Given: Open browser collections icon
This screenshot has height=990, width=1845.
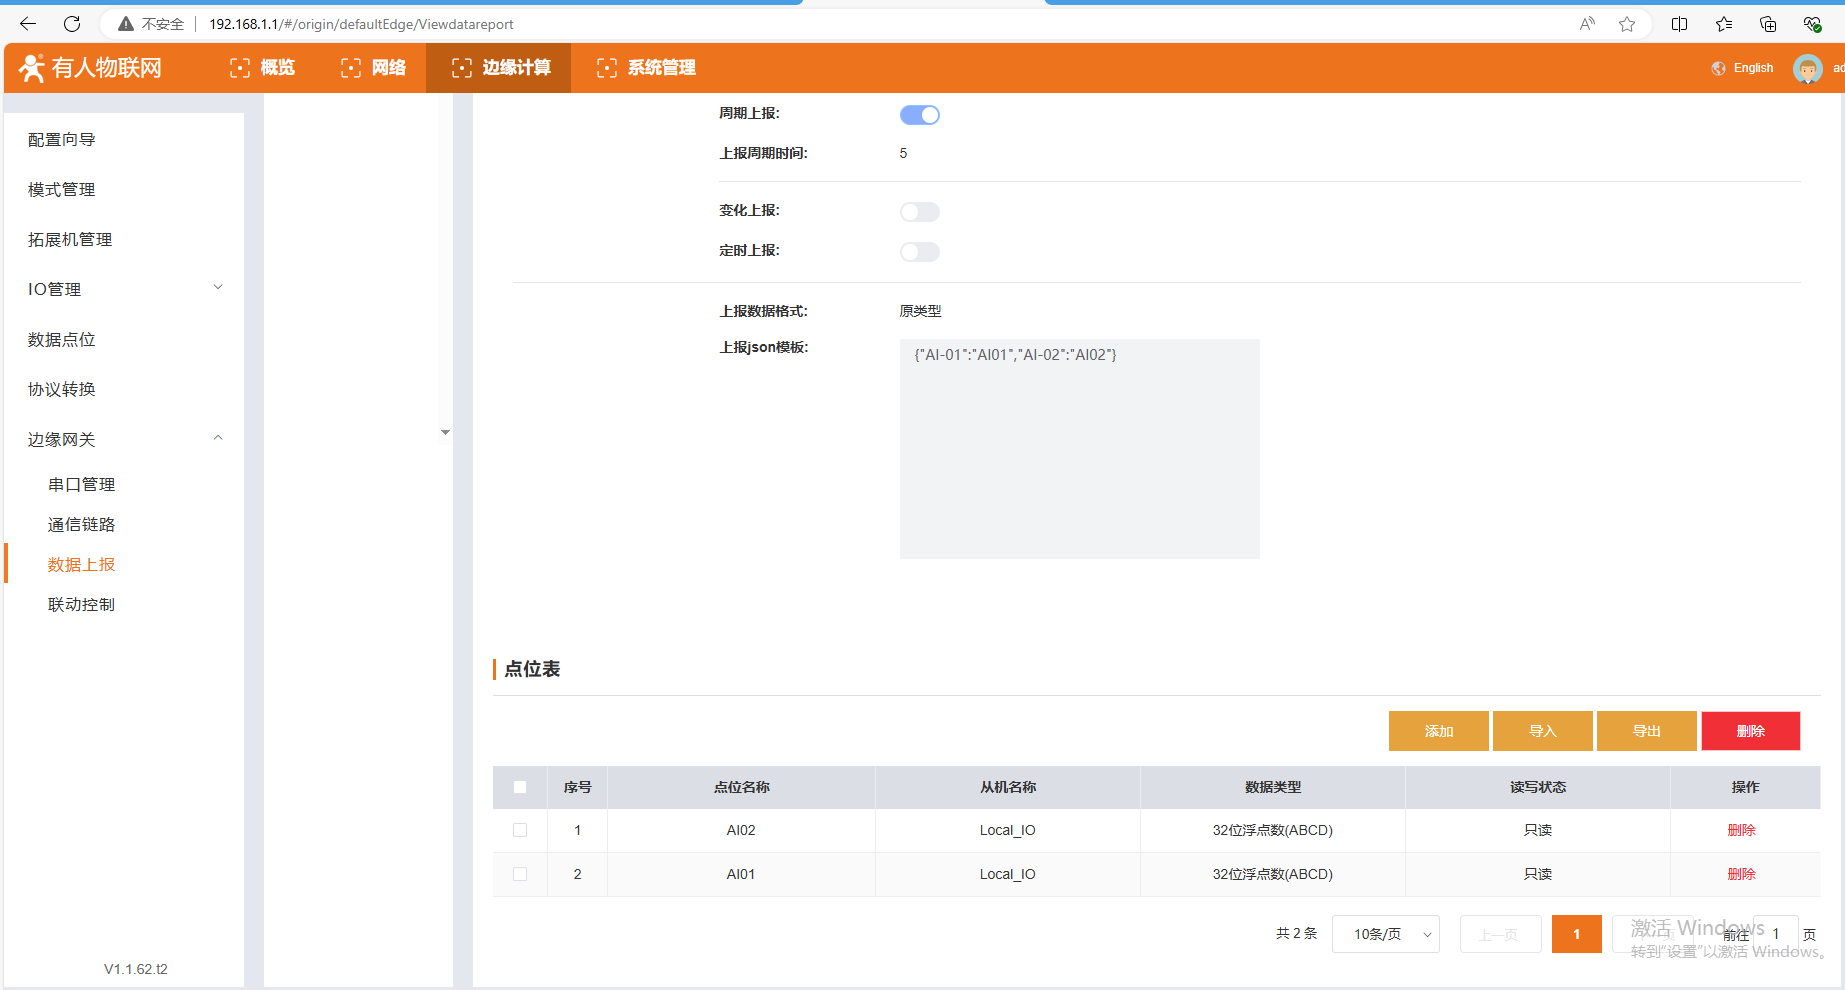Looking at the screenshot, I should coord(1768,24).
